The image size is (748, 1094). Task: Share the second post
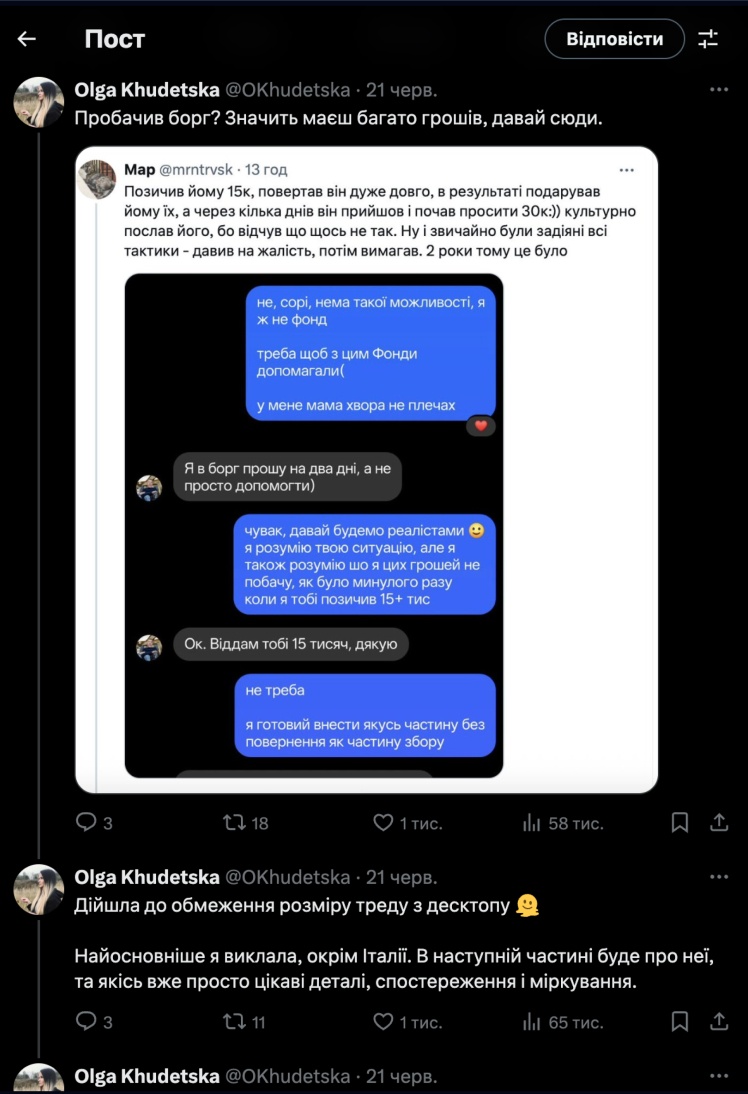(x=718, y=1022)
